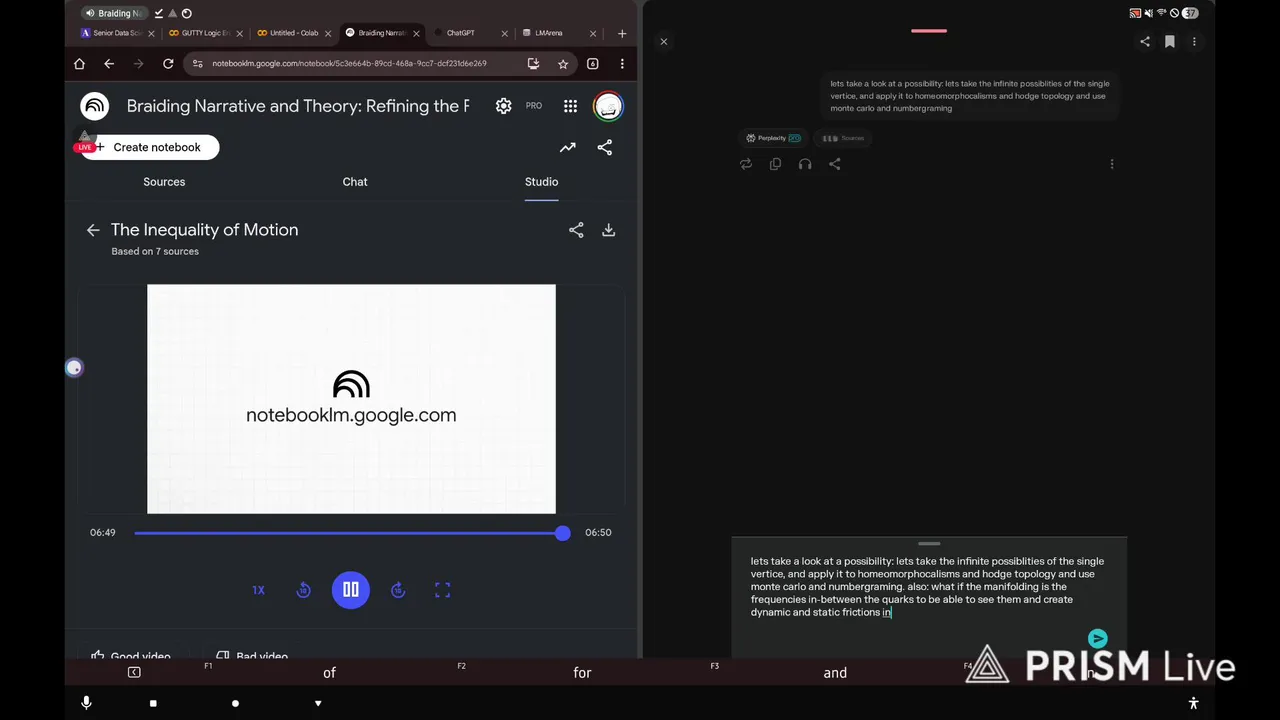The height and width of the screenshot is (720, 1280).
Task: Bookmark this page with star
Action: tap(563, 64)
